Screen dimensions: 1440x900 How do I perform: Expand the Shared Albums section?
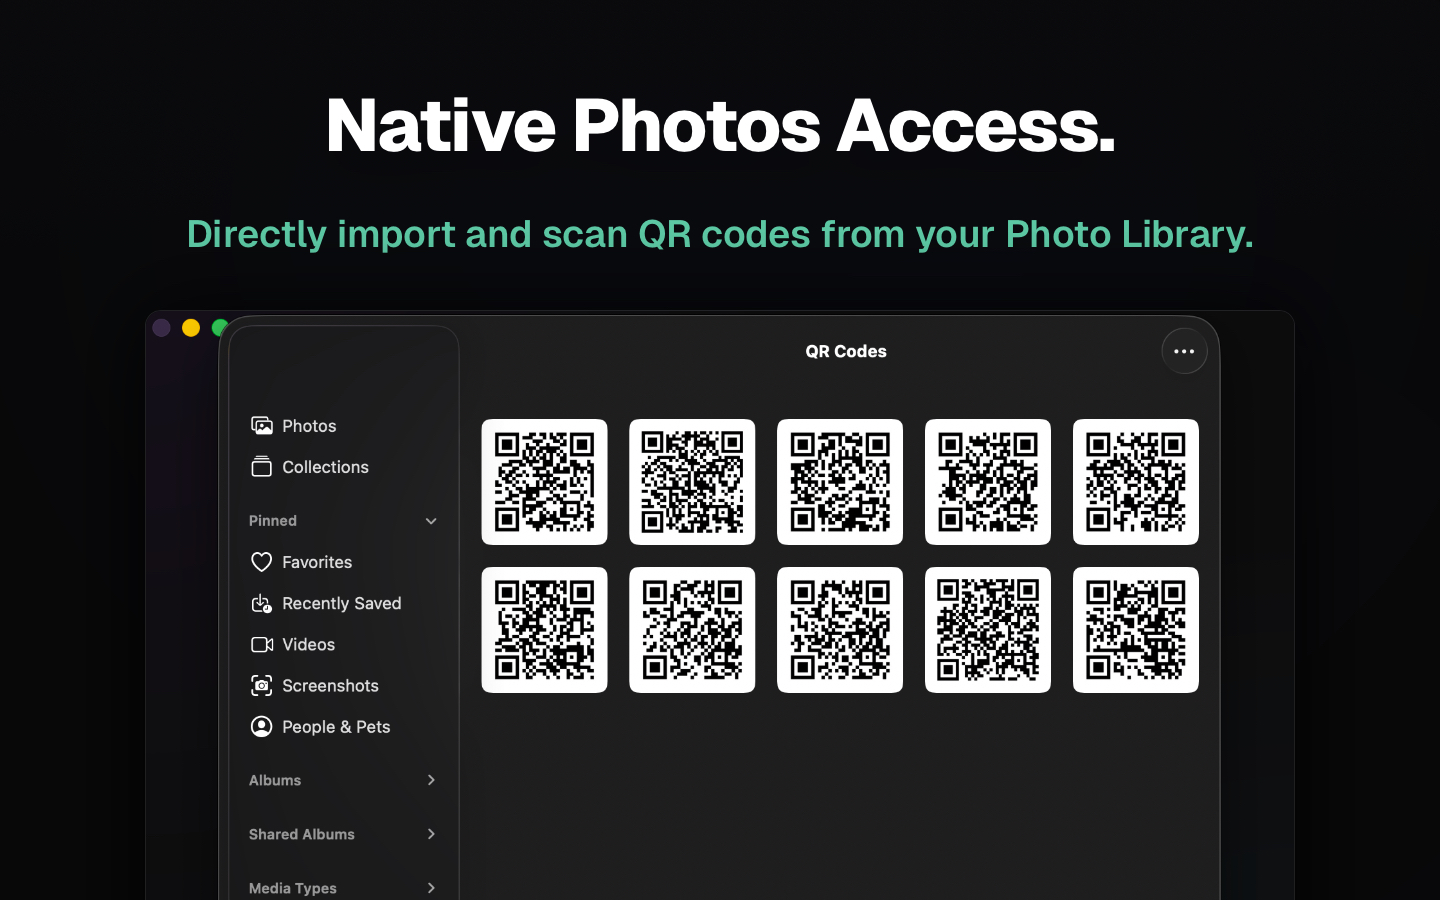pyautogui.click(x=431, y=834)
